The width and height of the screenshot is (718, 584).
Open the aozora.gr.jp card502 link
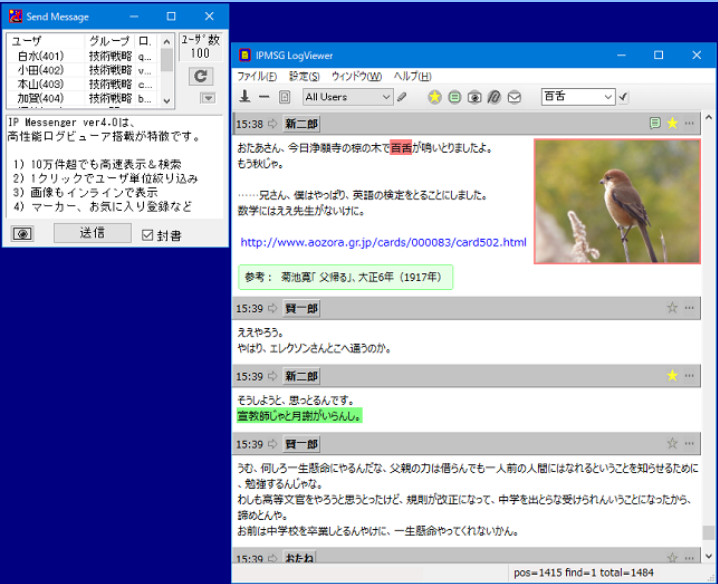click(x=383, y=242)
